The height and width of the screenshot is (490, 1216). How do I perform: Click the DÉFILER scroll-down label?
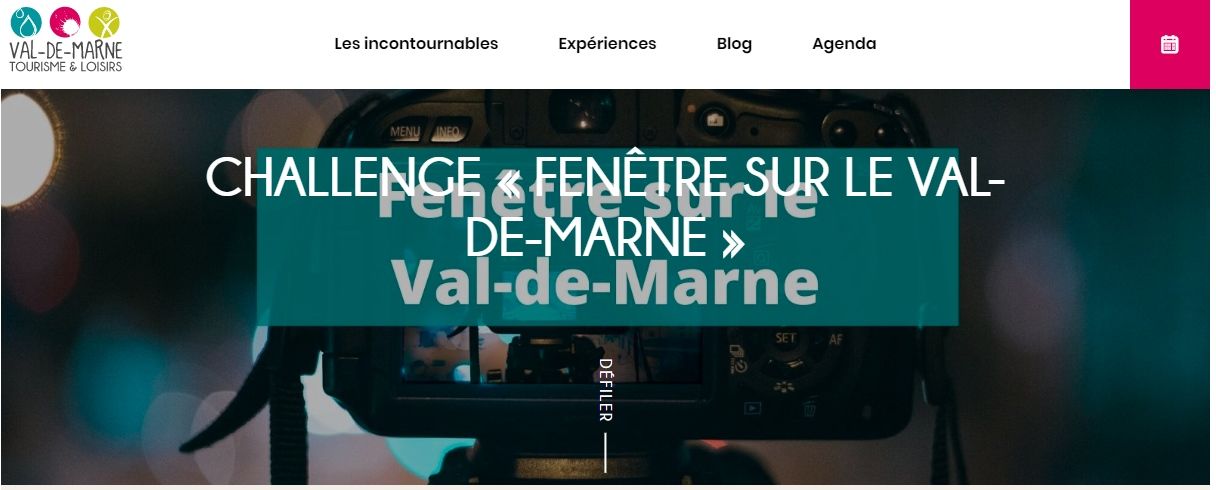(605, 389)
